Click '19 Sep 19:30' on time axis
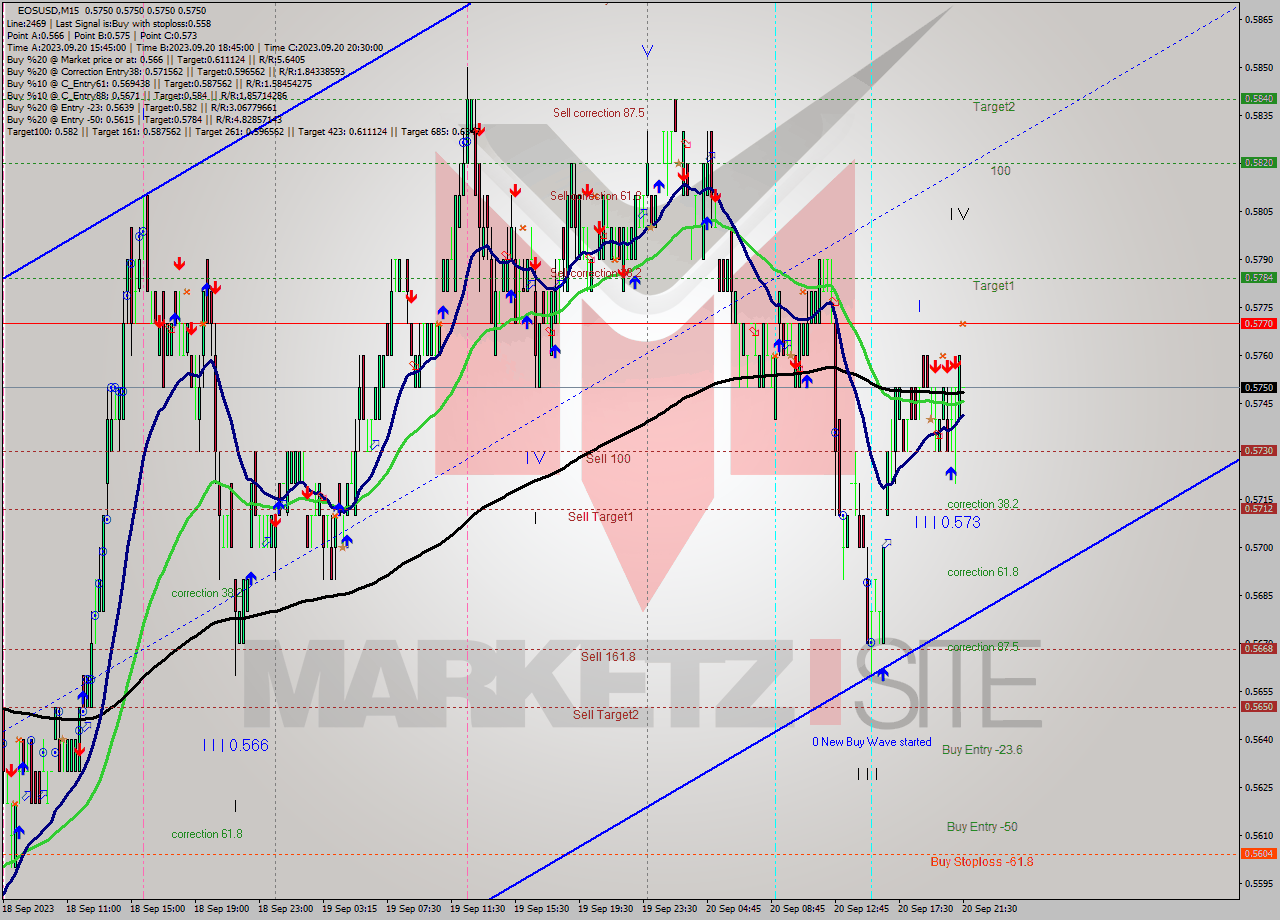This screenshot has width=1280, height=920. 605,909
